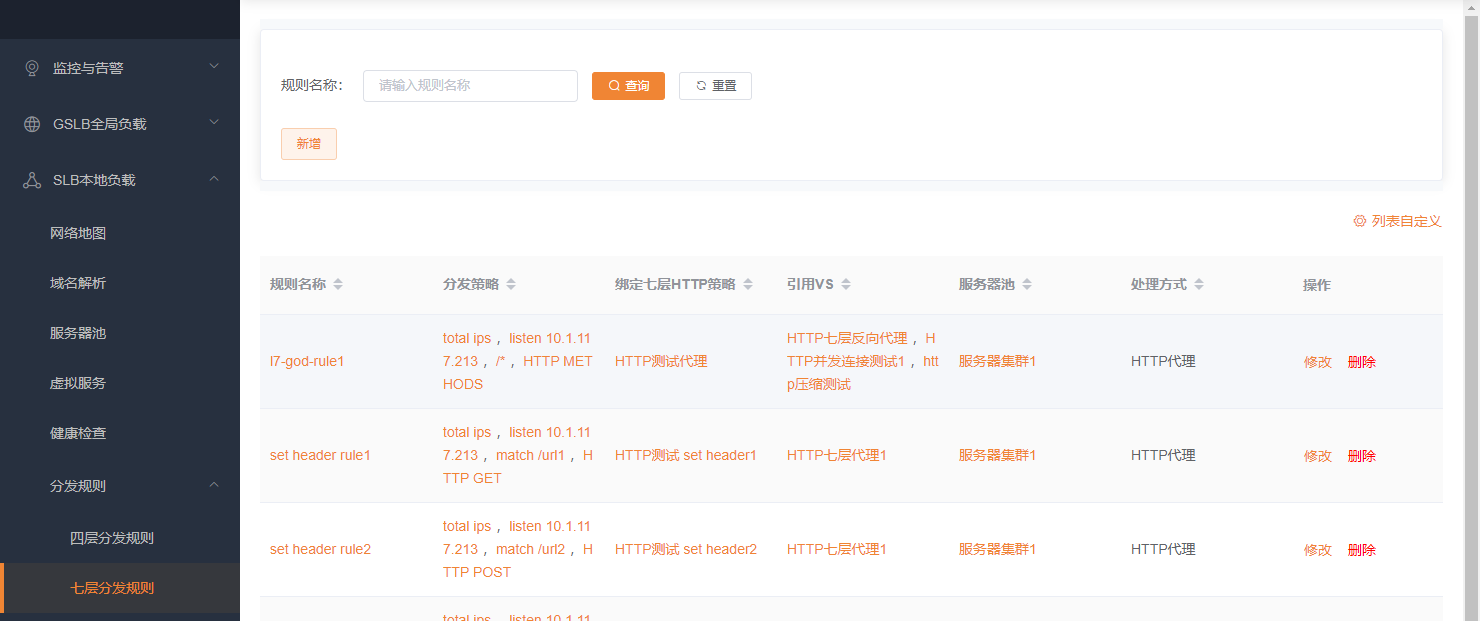Click the 新增 button
This screenshot has width=1480, height=621.
tap(309, 144)
